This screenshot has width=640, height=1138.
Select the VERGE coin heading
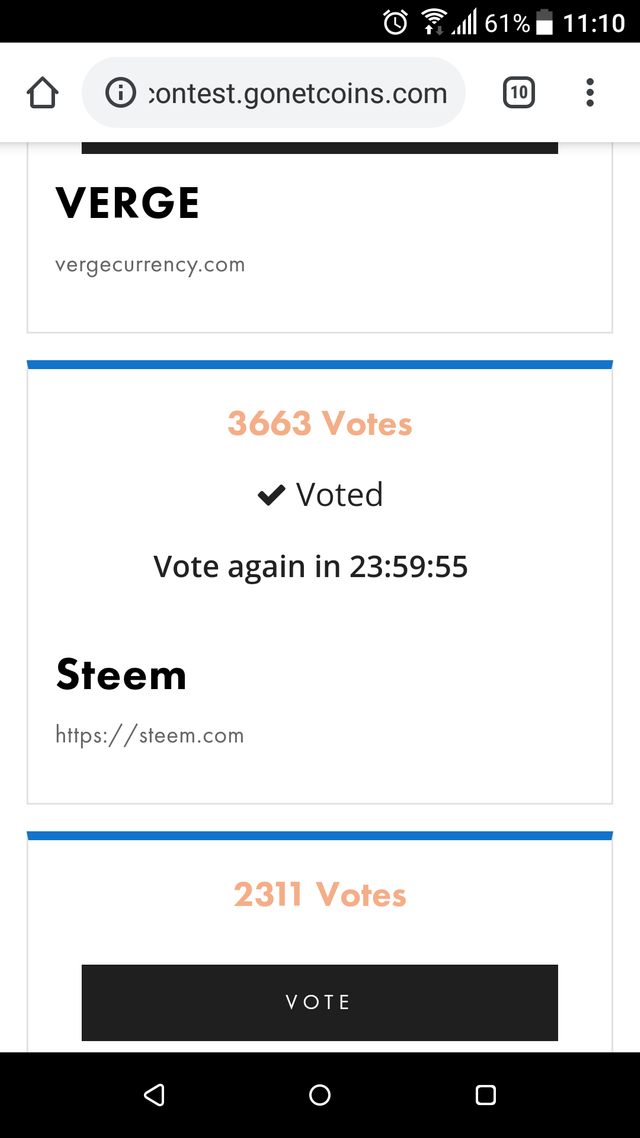coord(128,203)
